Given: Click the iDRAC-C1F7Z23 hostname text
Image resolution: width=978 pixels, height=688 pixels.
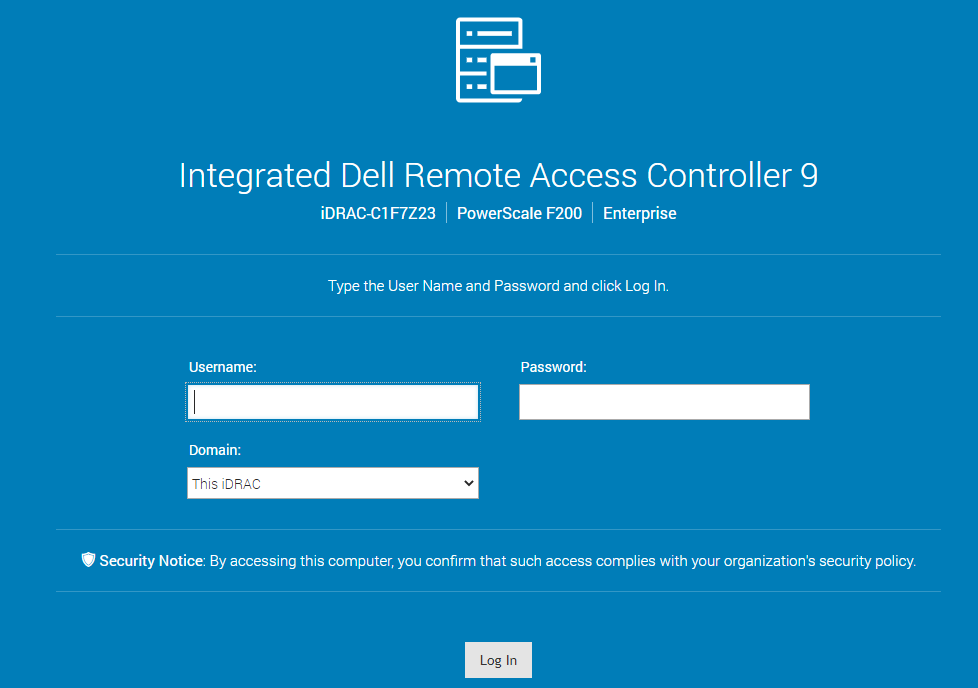Looking at the screenshot, I should [x=377, y=213].
